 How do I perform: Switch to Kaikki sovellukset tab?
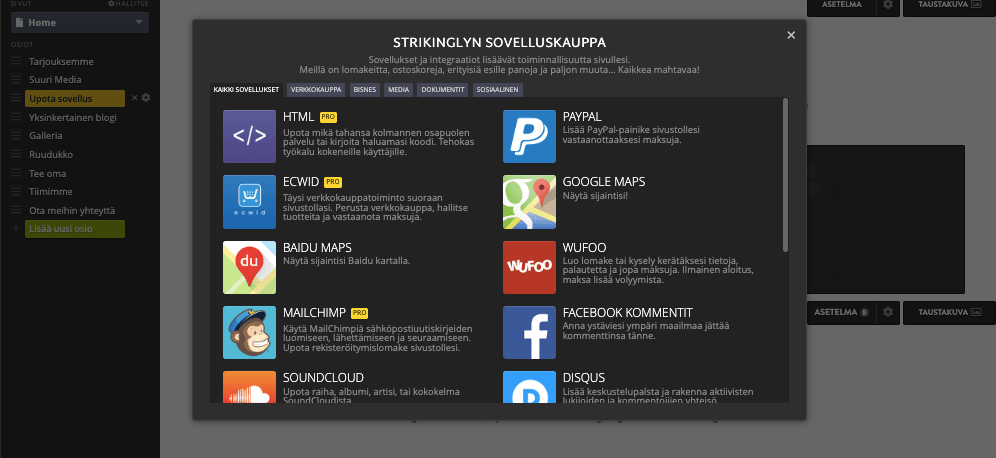point(246,90)
